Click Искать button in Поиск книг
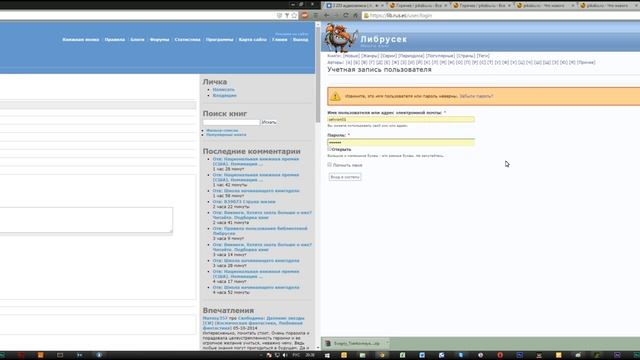Viewport: 640px width, 360px height. [269, 122]
